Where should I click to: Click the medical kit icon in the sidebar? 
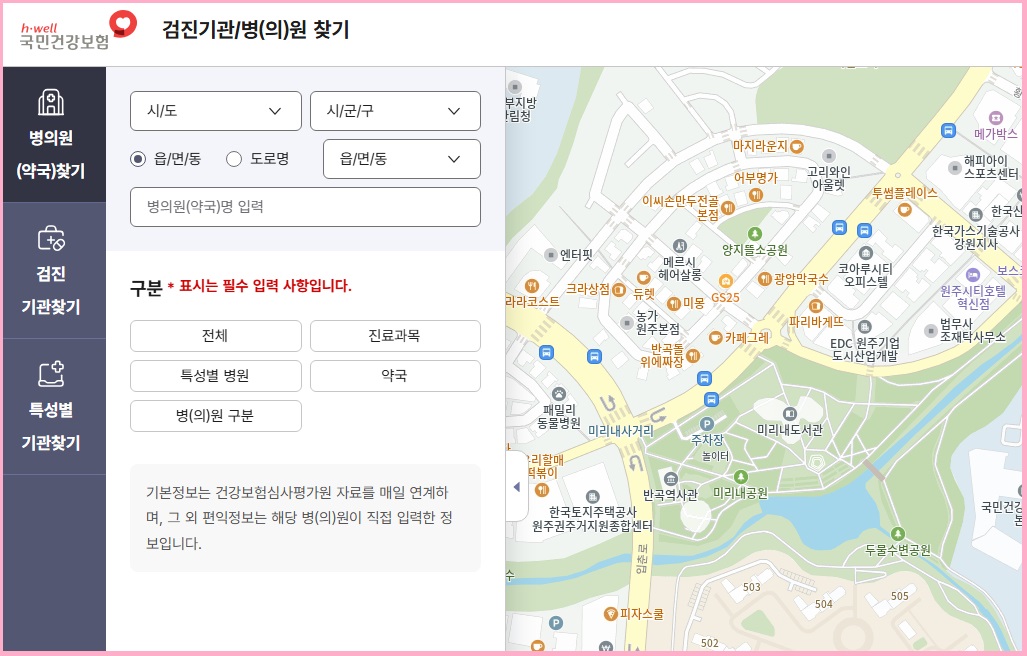(x=51, y=238)
